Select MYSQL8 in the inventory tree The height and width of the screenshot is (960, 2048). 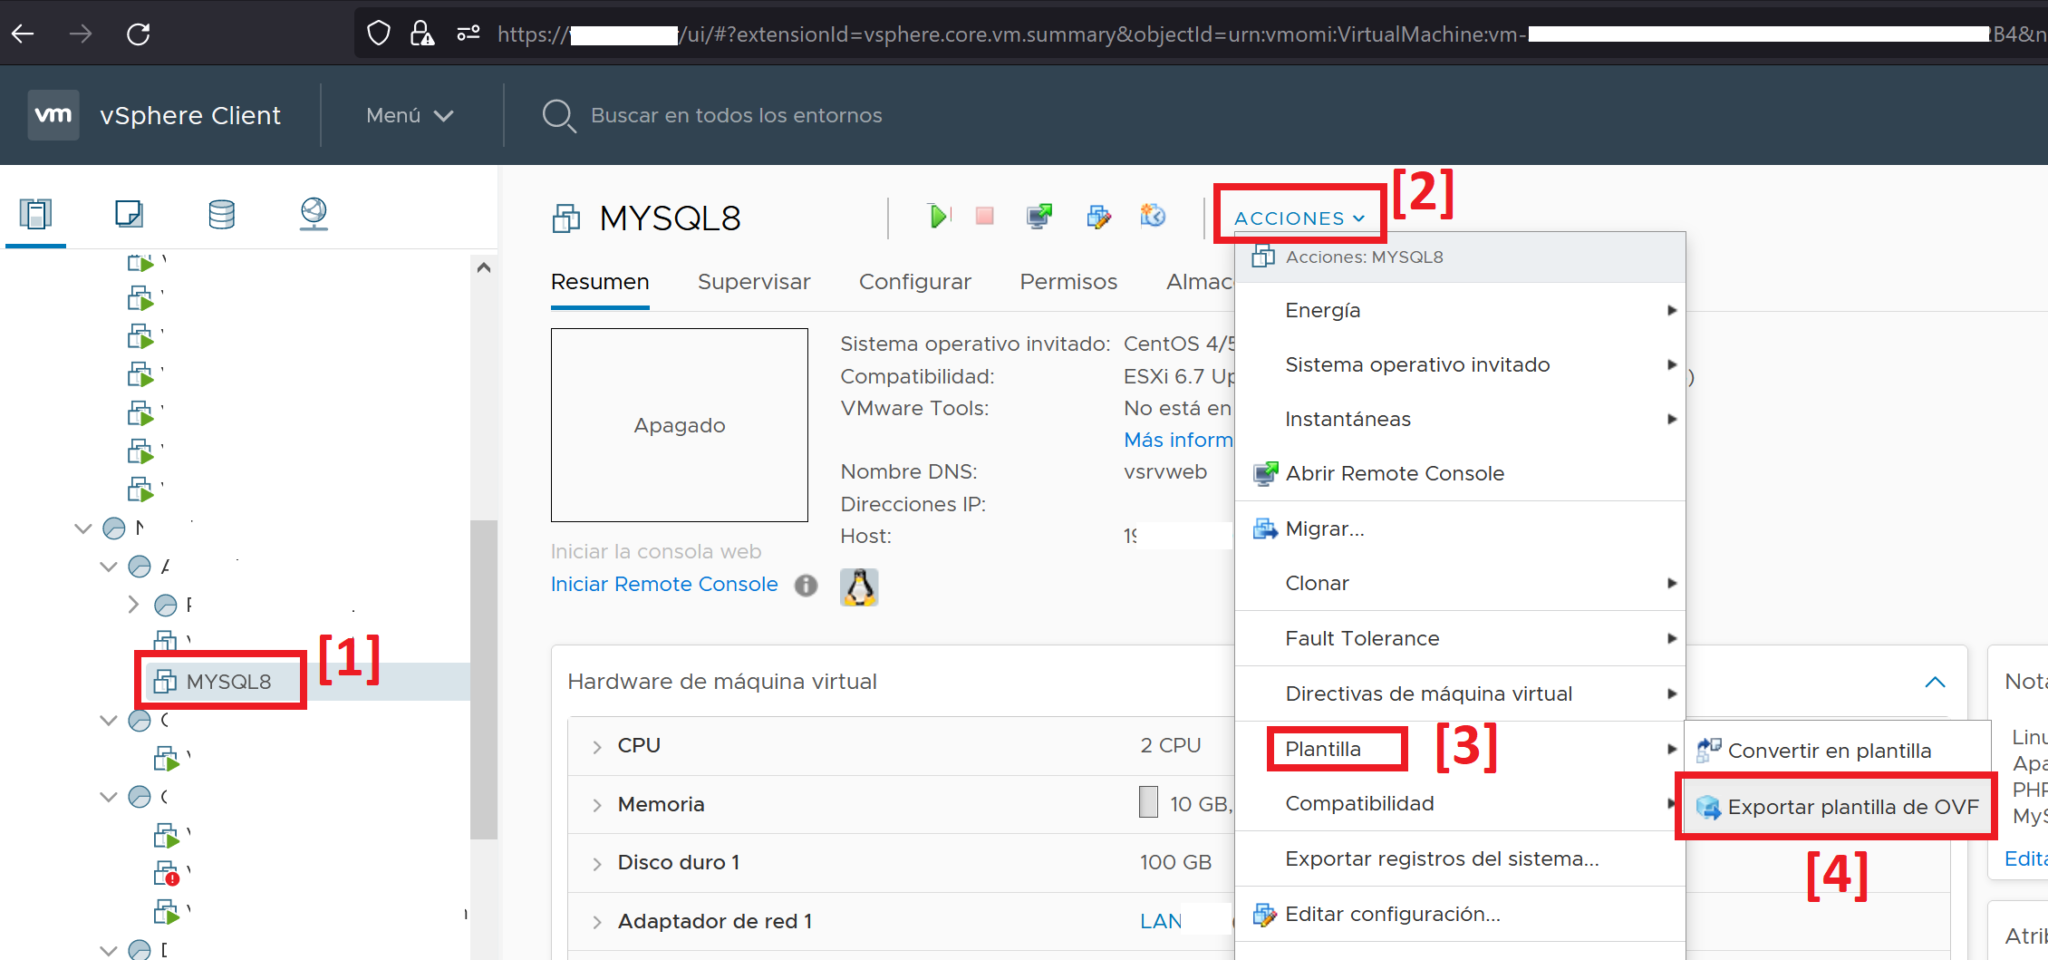[x=227, y=681]
